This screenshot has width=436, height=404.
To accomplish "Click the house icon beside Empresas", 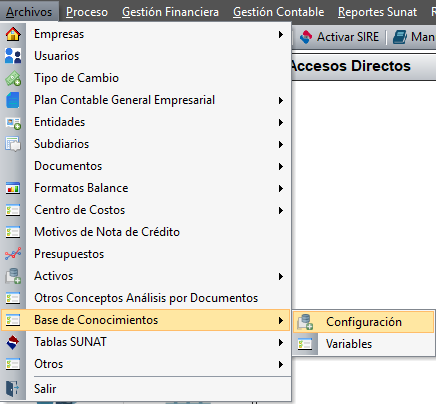I will [x=13, y=34].
